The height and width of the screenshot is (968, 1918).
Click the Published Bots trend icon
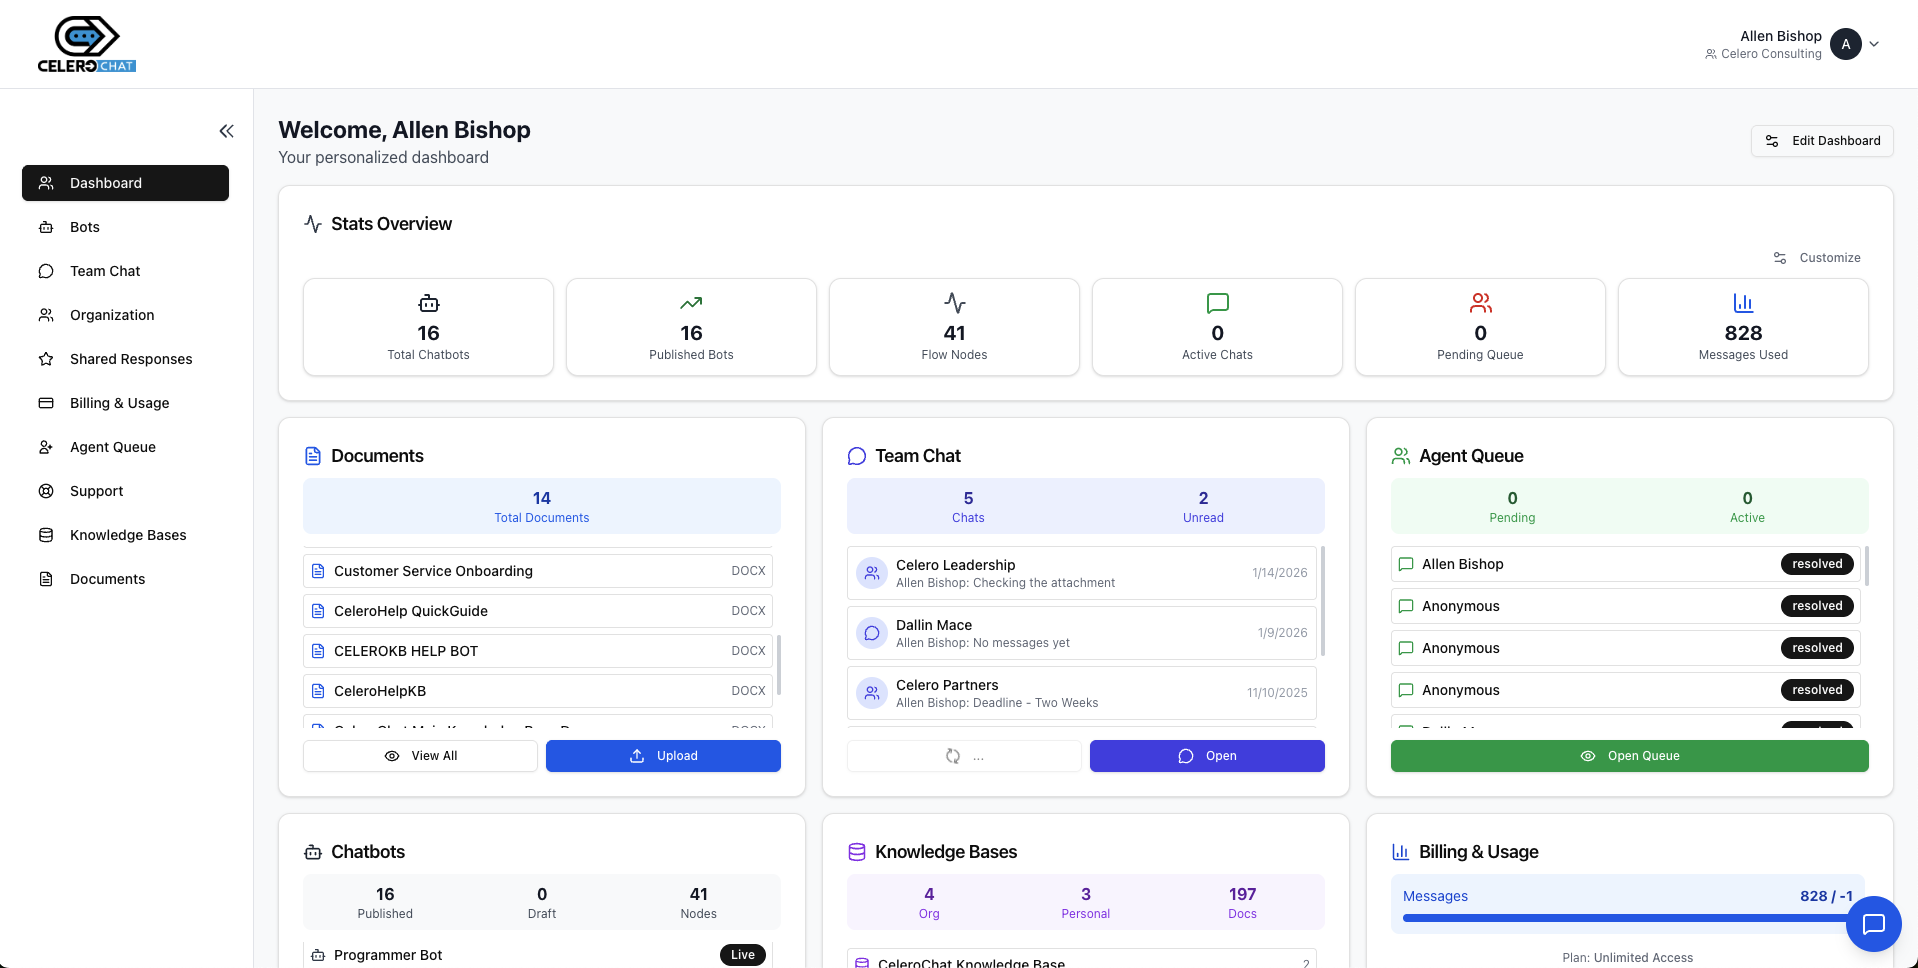pos(691,303)
